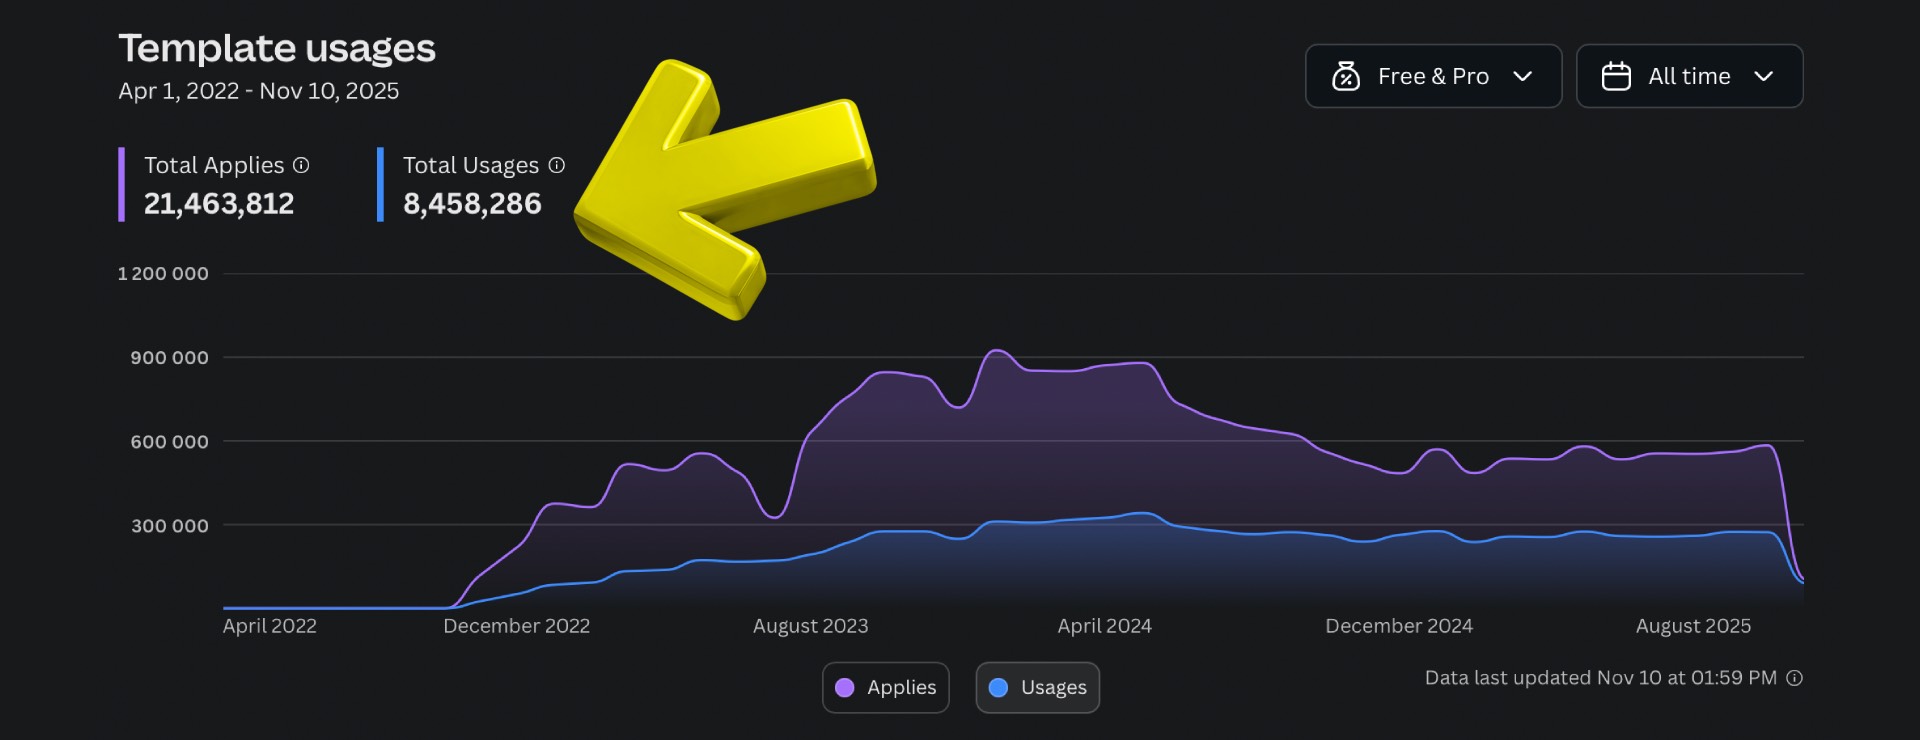
Task: Click the money bag icon in Free & Pro
Action: click(1346, 76)
